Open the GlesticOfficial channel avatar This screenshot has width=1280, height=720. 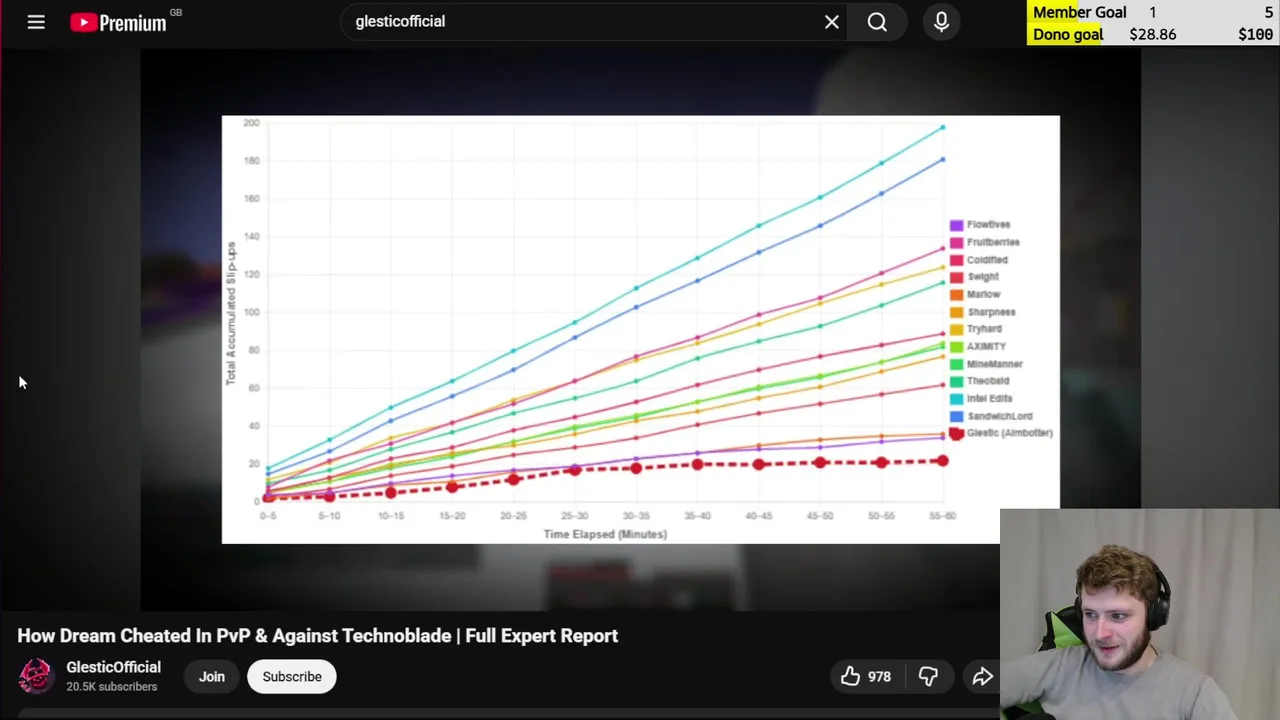[36, 676]
